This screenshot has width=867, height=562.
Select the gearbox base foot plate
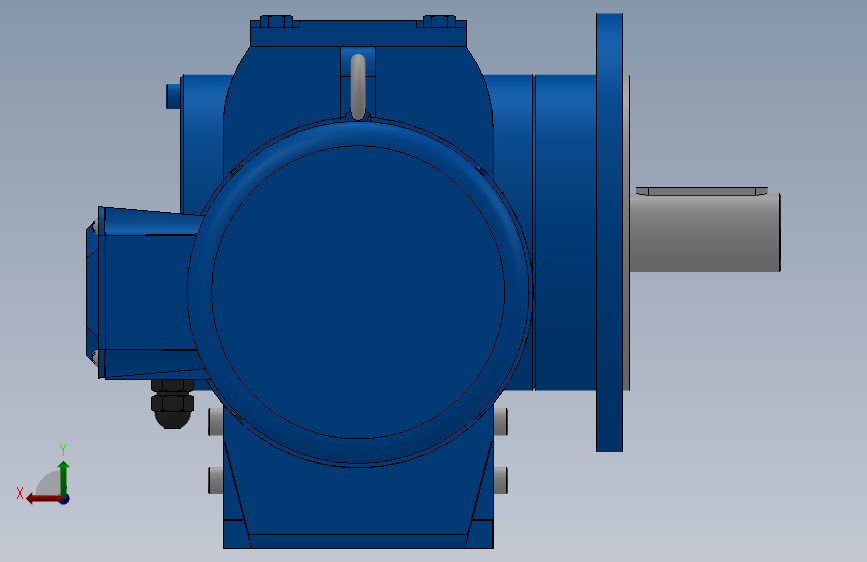[358, 541]
